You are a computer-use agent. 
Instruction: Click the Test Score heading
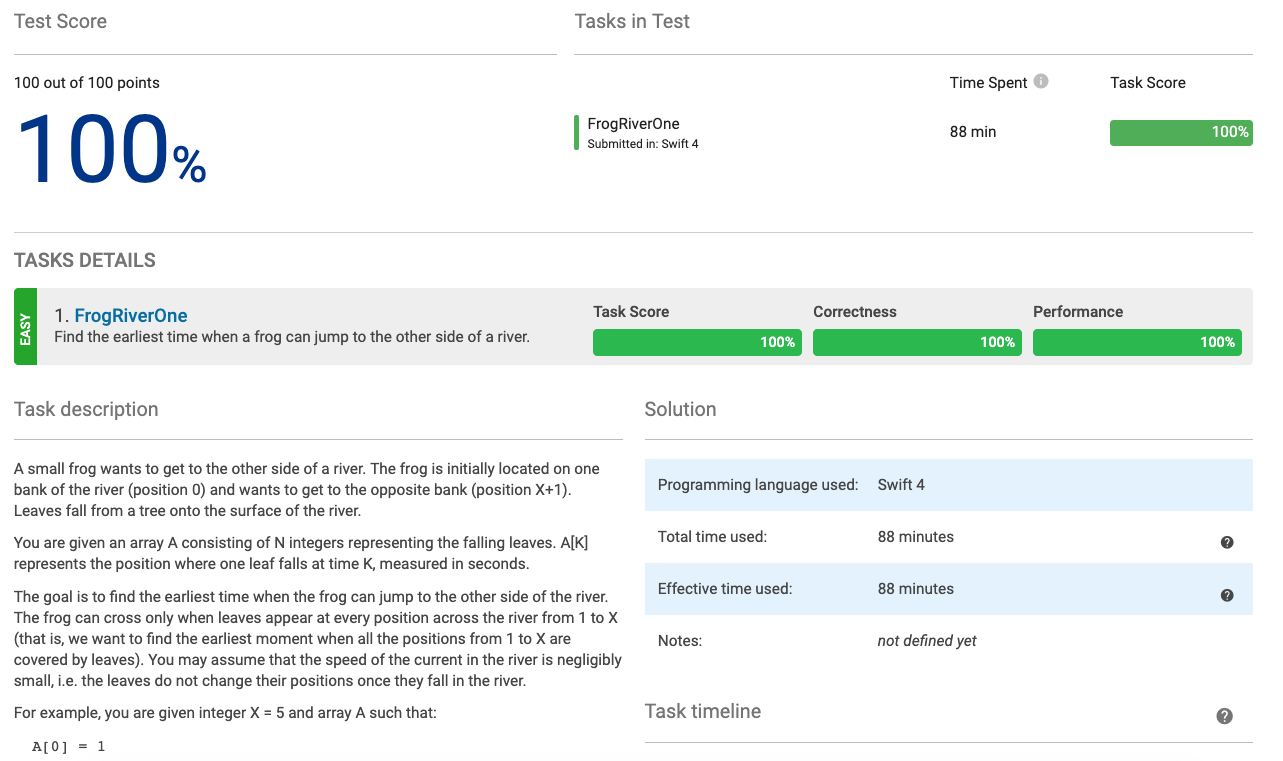60,22
